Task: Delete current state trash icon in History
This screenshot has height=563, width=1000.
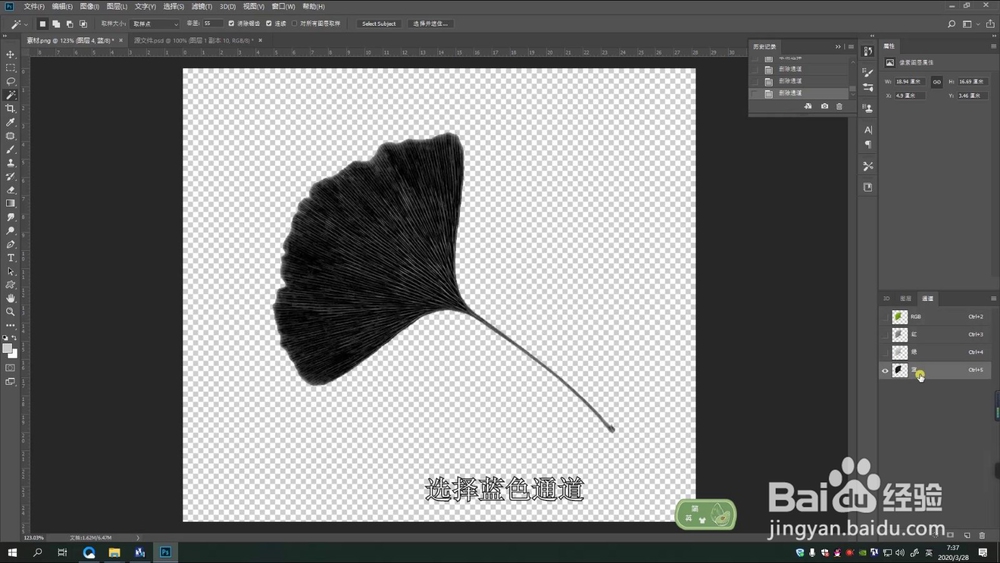Action: (839, 106)
